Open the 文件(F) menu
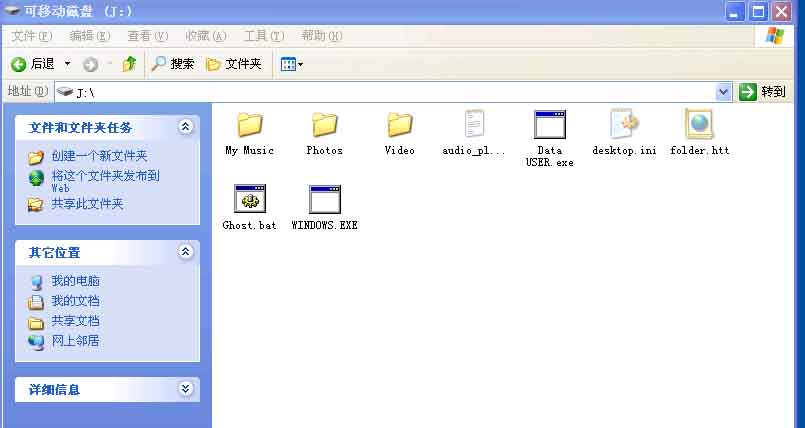This screenshot has width=805, height=428. click(x=32, y=36)
